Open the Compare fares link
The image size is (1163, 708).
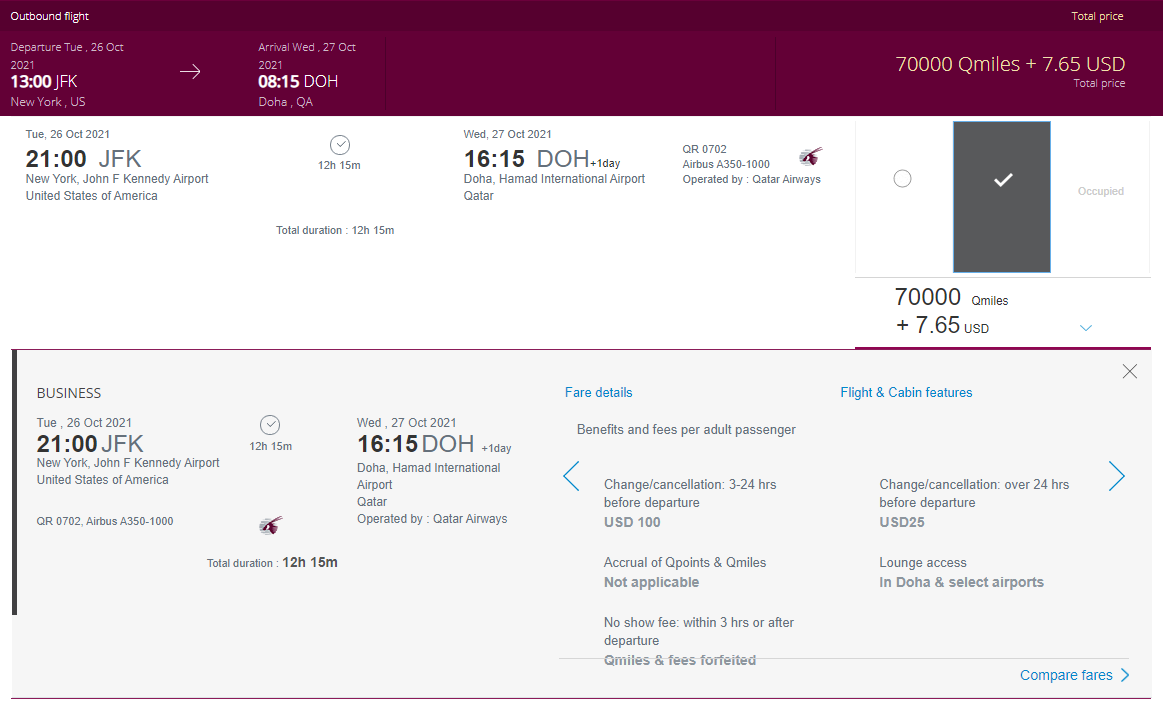point(1066,675)
